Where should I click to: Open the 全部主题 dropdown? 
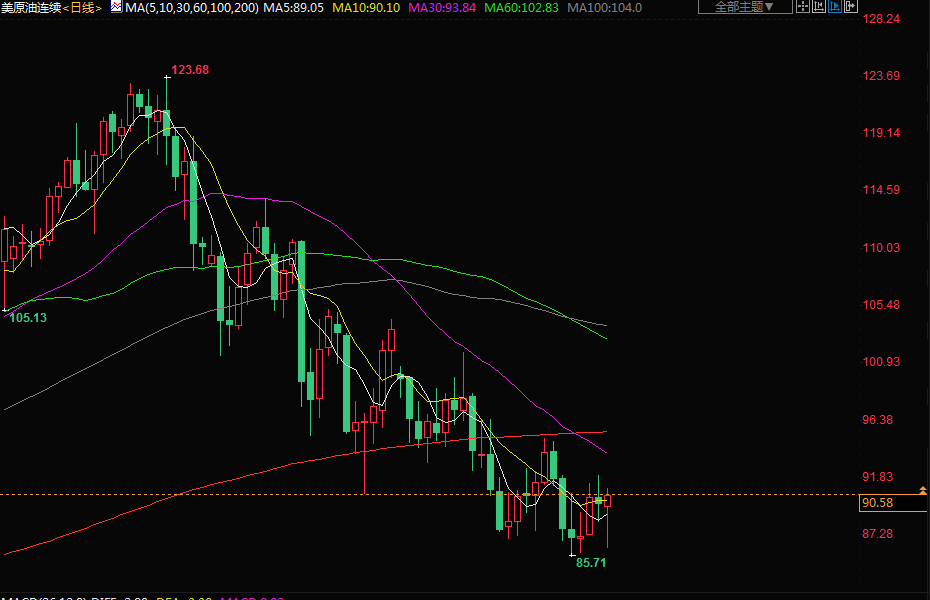tap(744, 7)
